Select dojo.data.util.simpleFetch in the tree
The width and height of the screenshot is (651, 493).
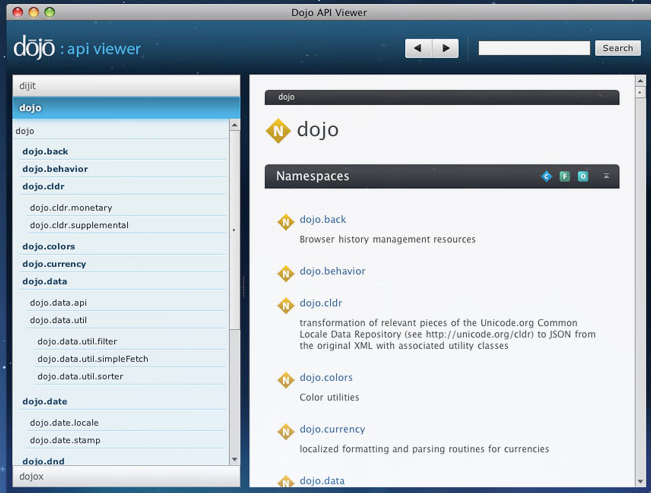click(x=131, y=359)
